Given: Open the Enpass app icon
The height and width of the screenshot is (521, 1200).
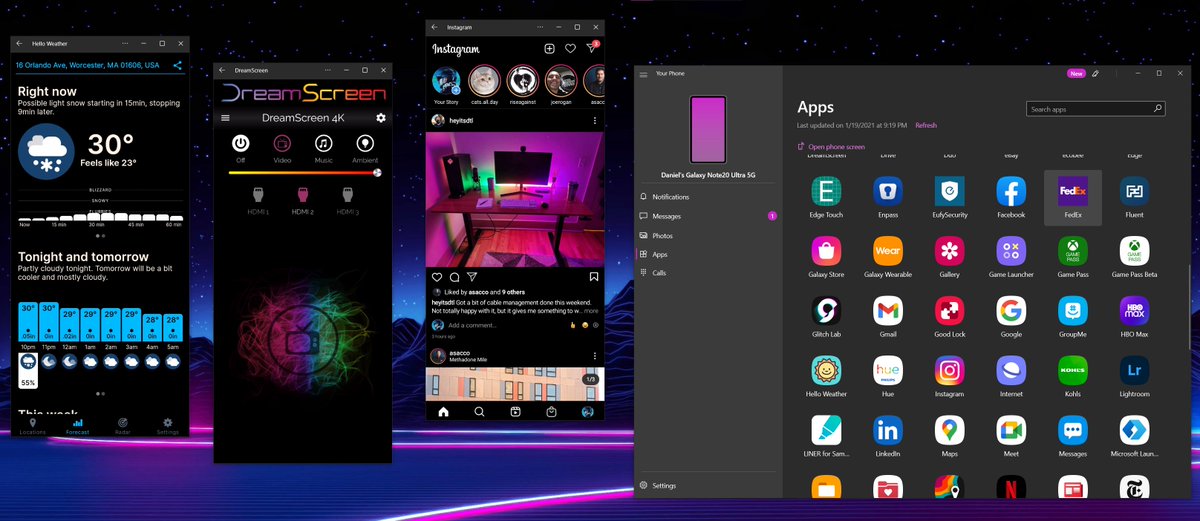Looking at the screenshot, I should click(887, 192).
